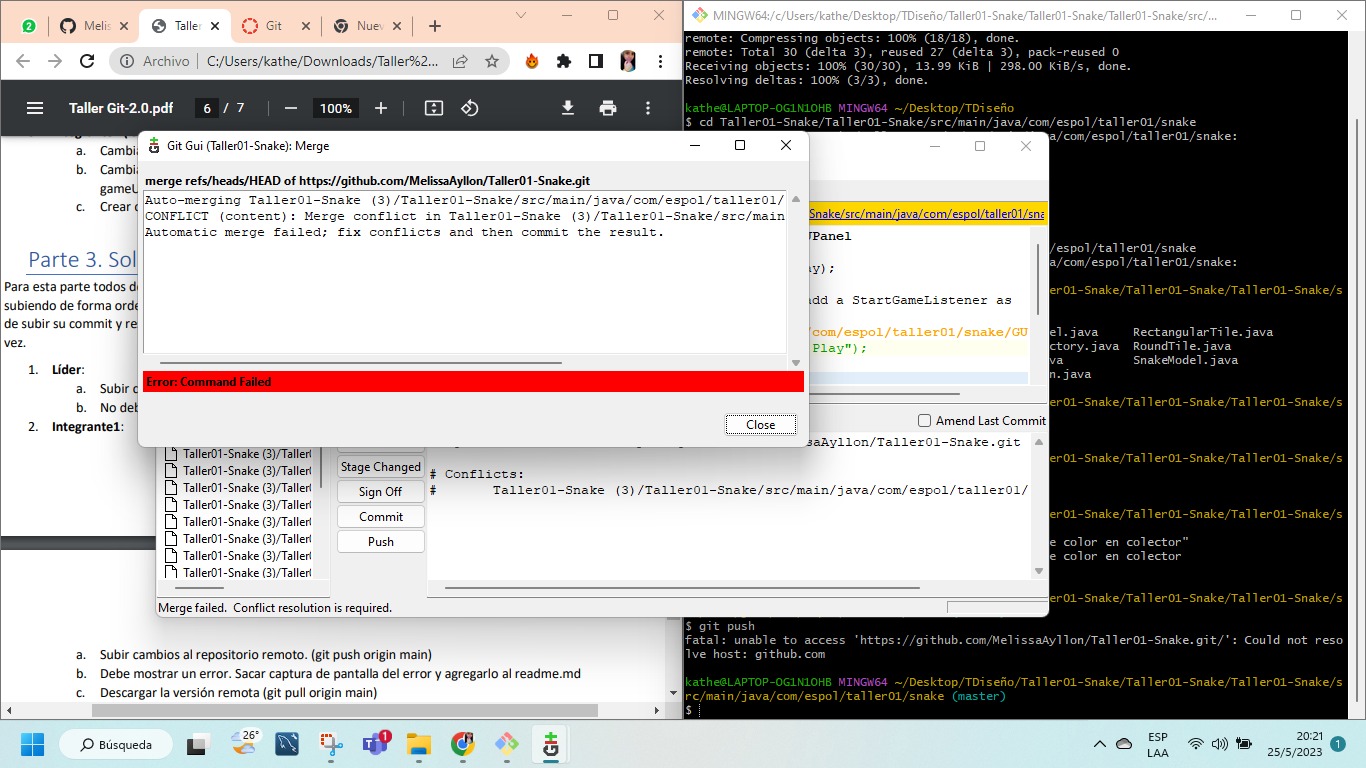Image resolution: width=1366 pixels, height=768 pixels.
Task: Select the fit-to-page icon in PDF toolbar
Action: point(432,108)
